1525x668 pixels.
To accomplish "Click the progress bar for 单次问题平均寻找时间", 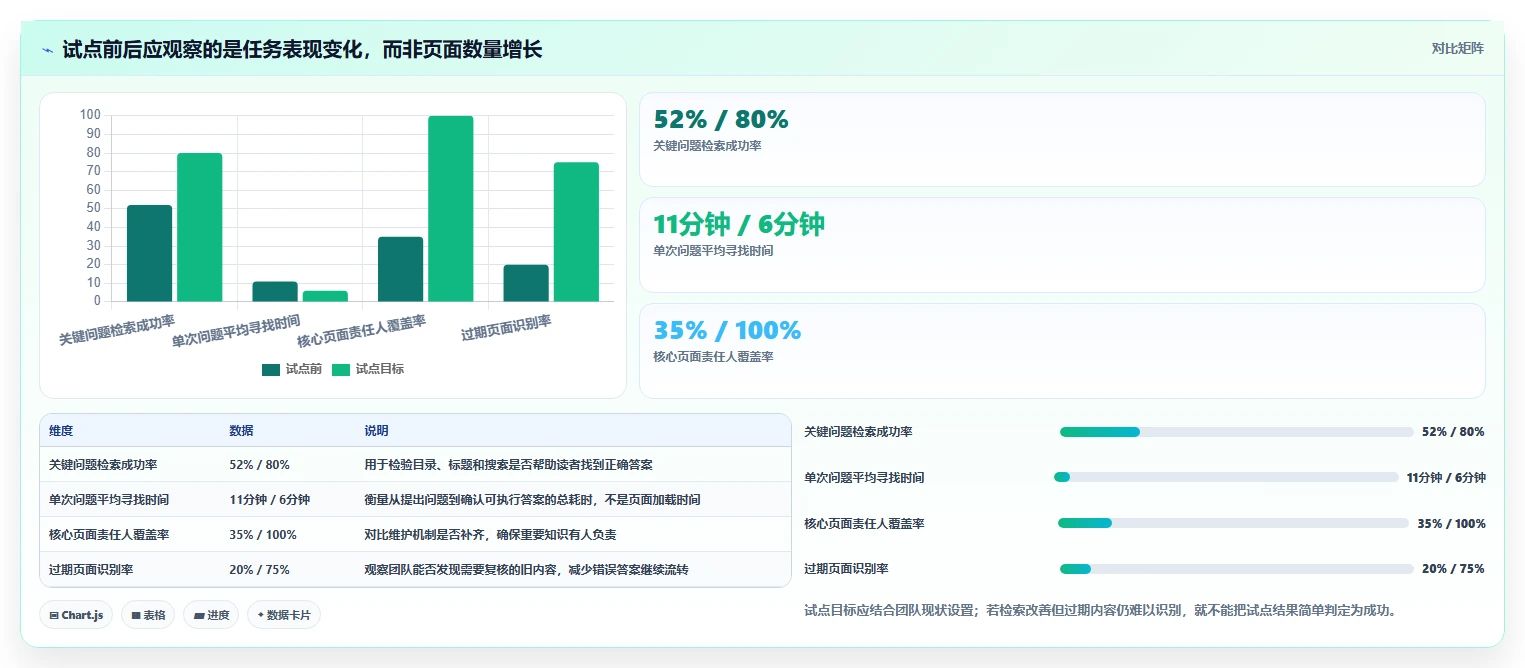I will tap(1226, 477).
